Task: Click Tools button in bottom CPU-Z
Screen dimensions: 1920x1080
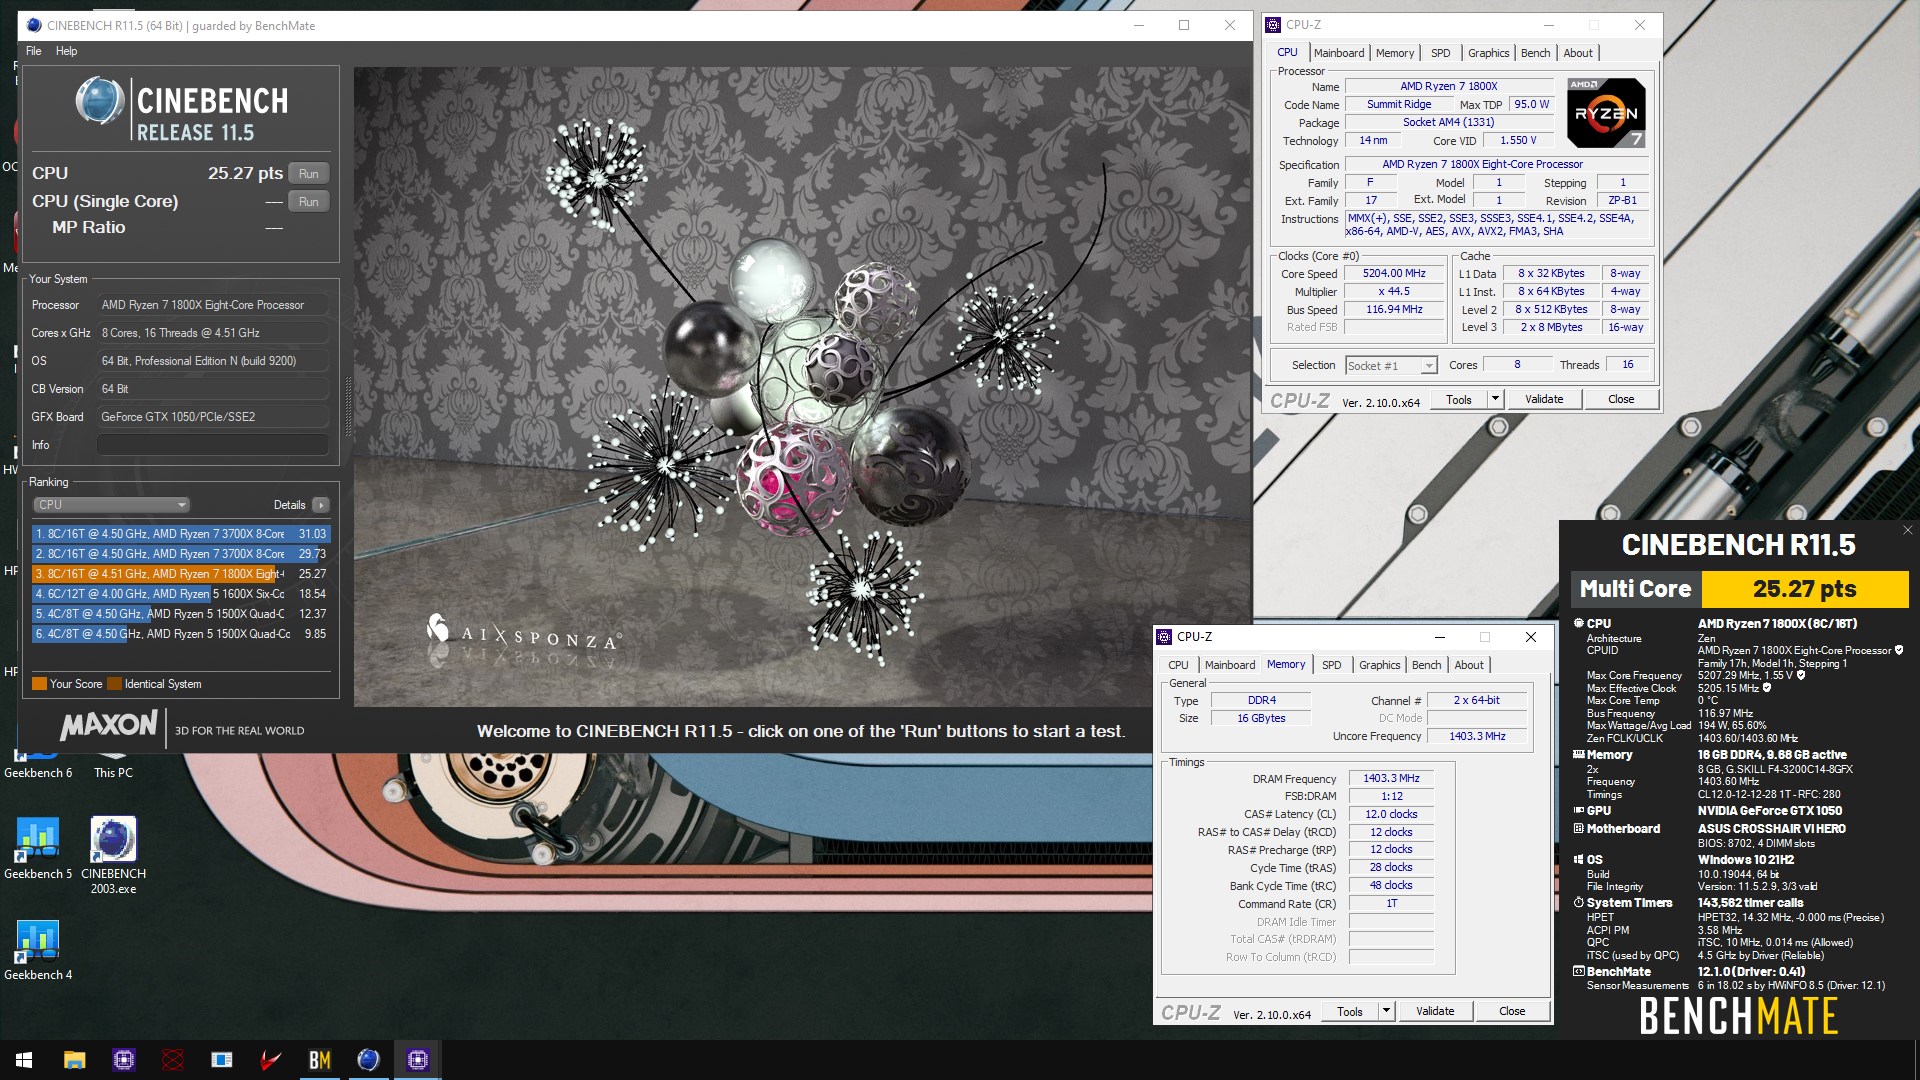Action: (x=1349, y=1011)
